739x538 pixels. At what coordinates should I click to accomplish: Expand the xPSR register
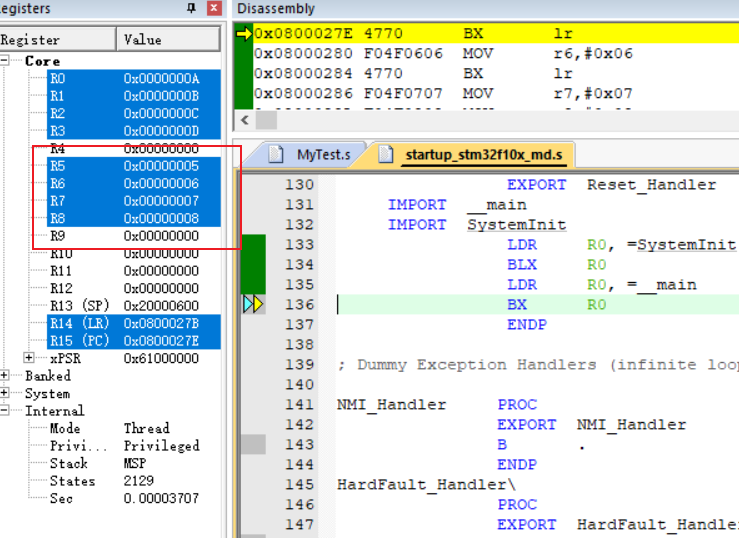(x=29, y=358)
